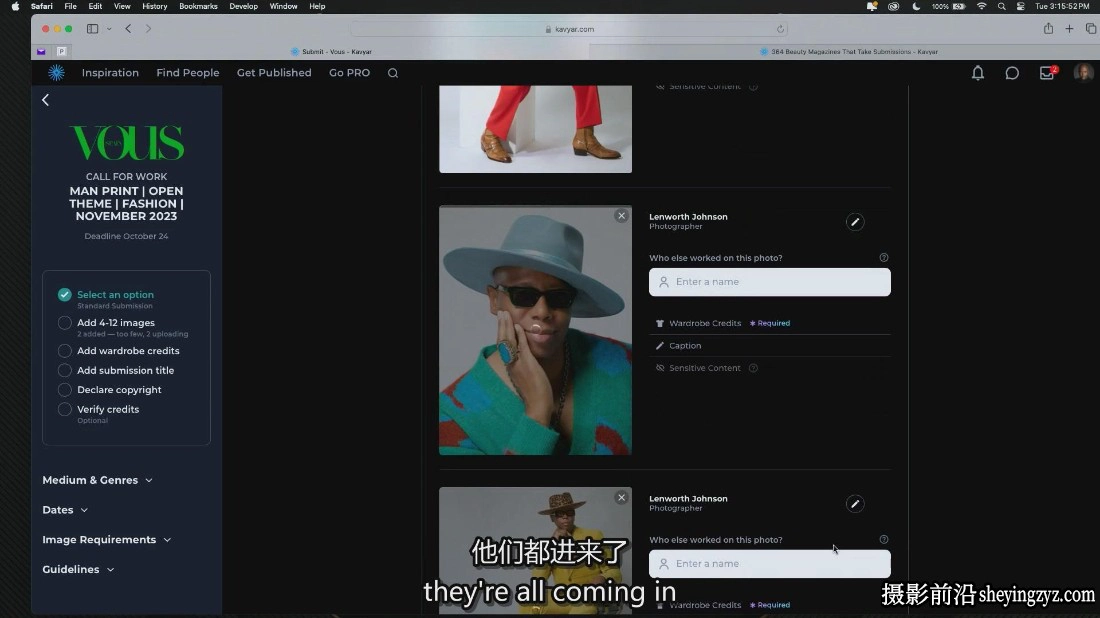Show help for yellow jacket photo's collaborators question

pyautogui.click(x=883, y=539)
